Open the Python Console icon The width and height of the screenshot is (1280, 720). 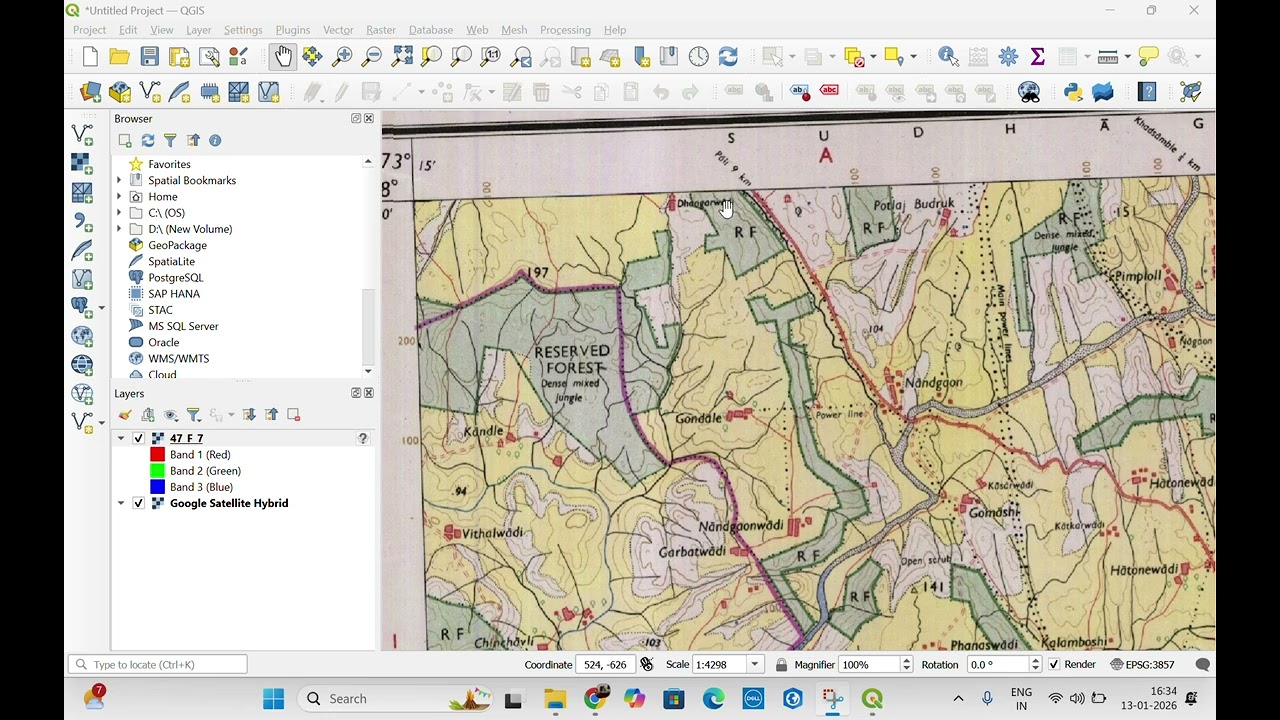[1073, 92]
